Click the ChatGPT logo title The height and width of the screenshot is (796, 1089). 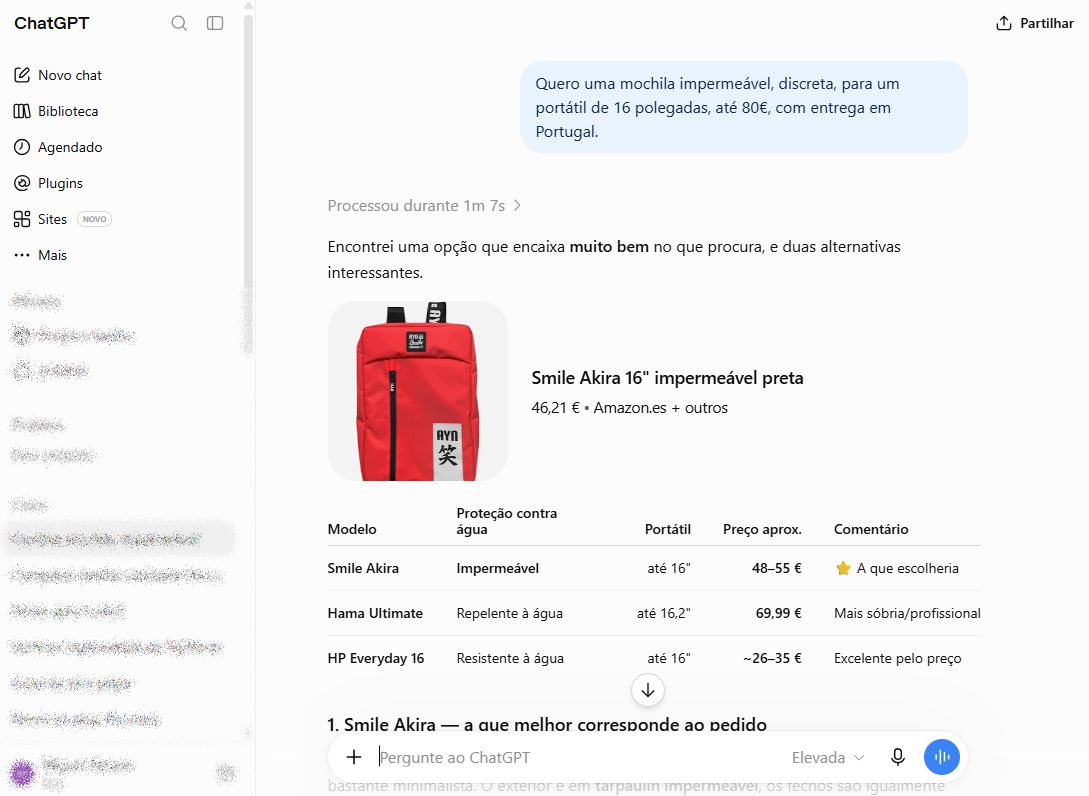point(51,23)
